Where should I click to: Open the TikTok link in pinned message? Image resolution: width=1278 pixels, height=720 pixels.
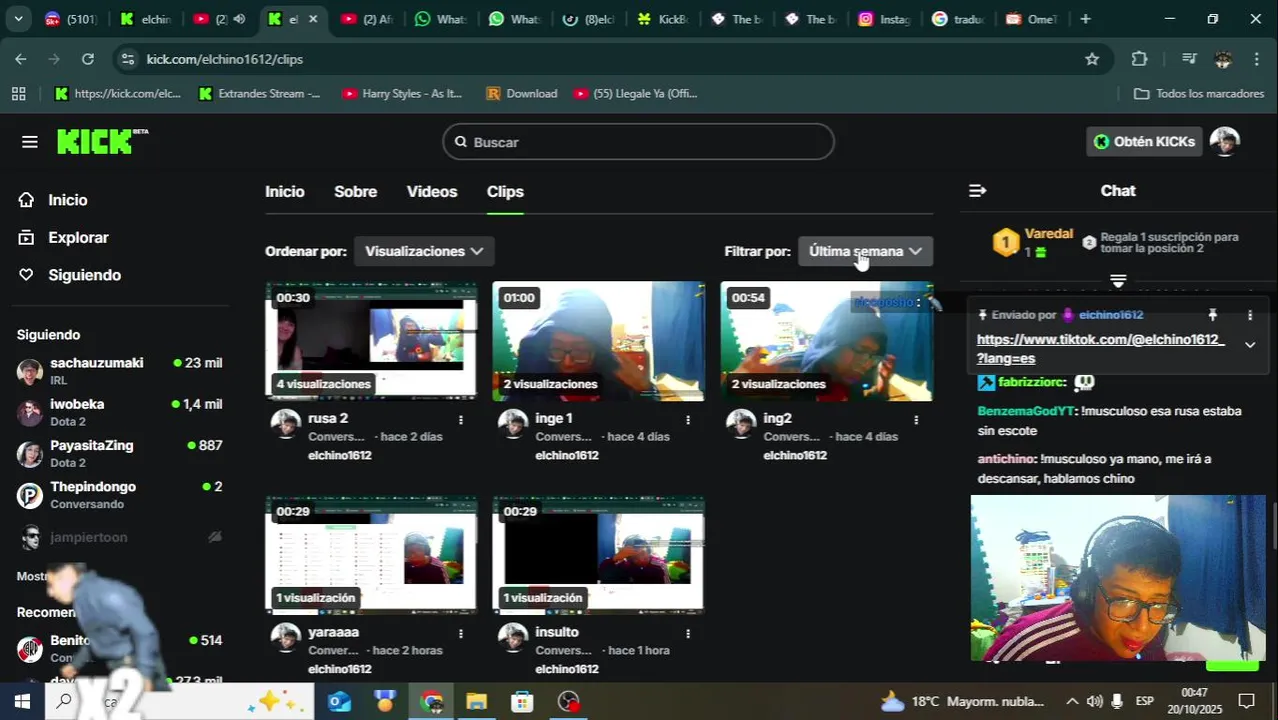click(1100, 349)
